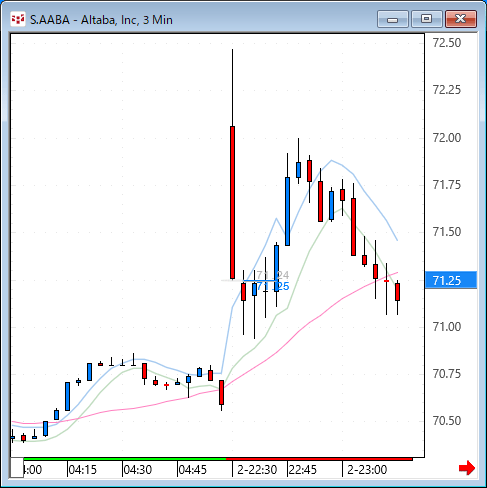Click the 04:15 time axis label
The height and width of the screenshot is (488, 487).
(x=82, y=470)
